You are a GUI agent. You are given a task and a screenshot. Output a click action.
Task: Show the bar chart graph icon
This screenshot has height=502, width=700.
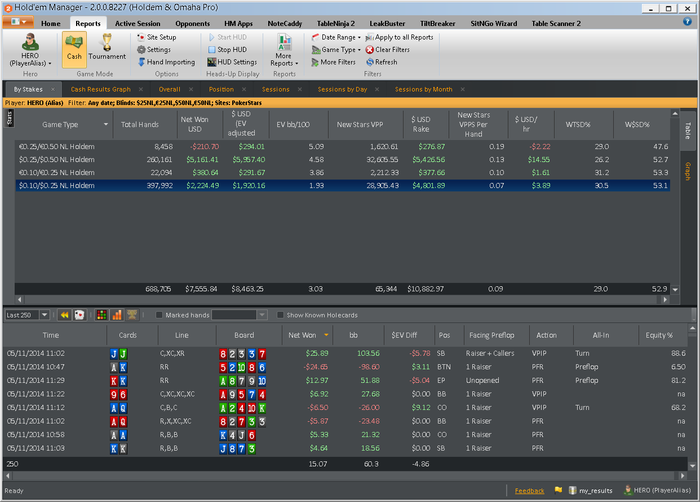pos(117,315)
